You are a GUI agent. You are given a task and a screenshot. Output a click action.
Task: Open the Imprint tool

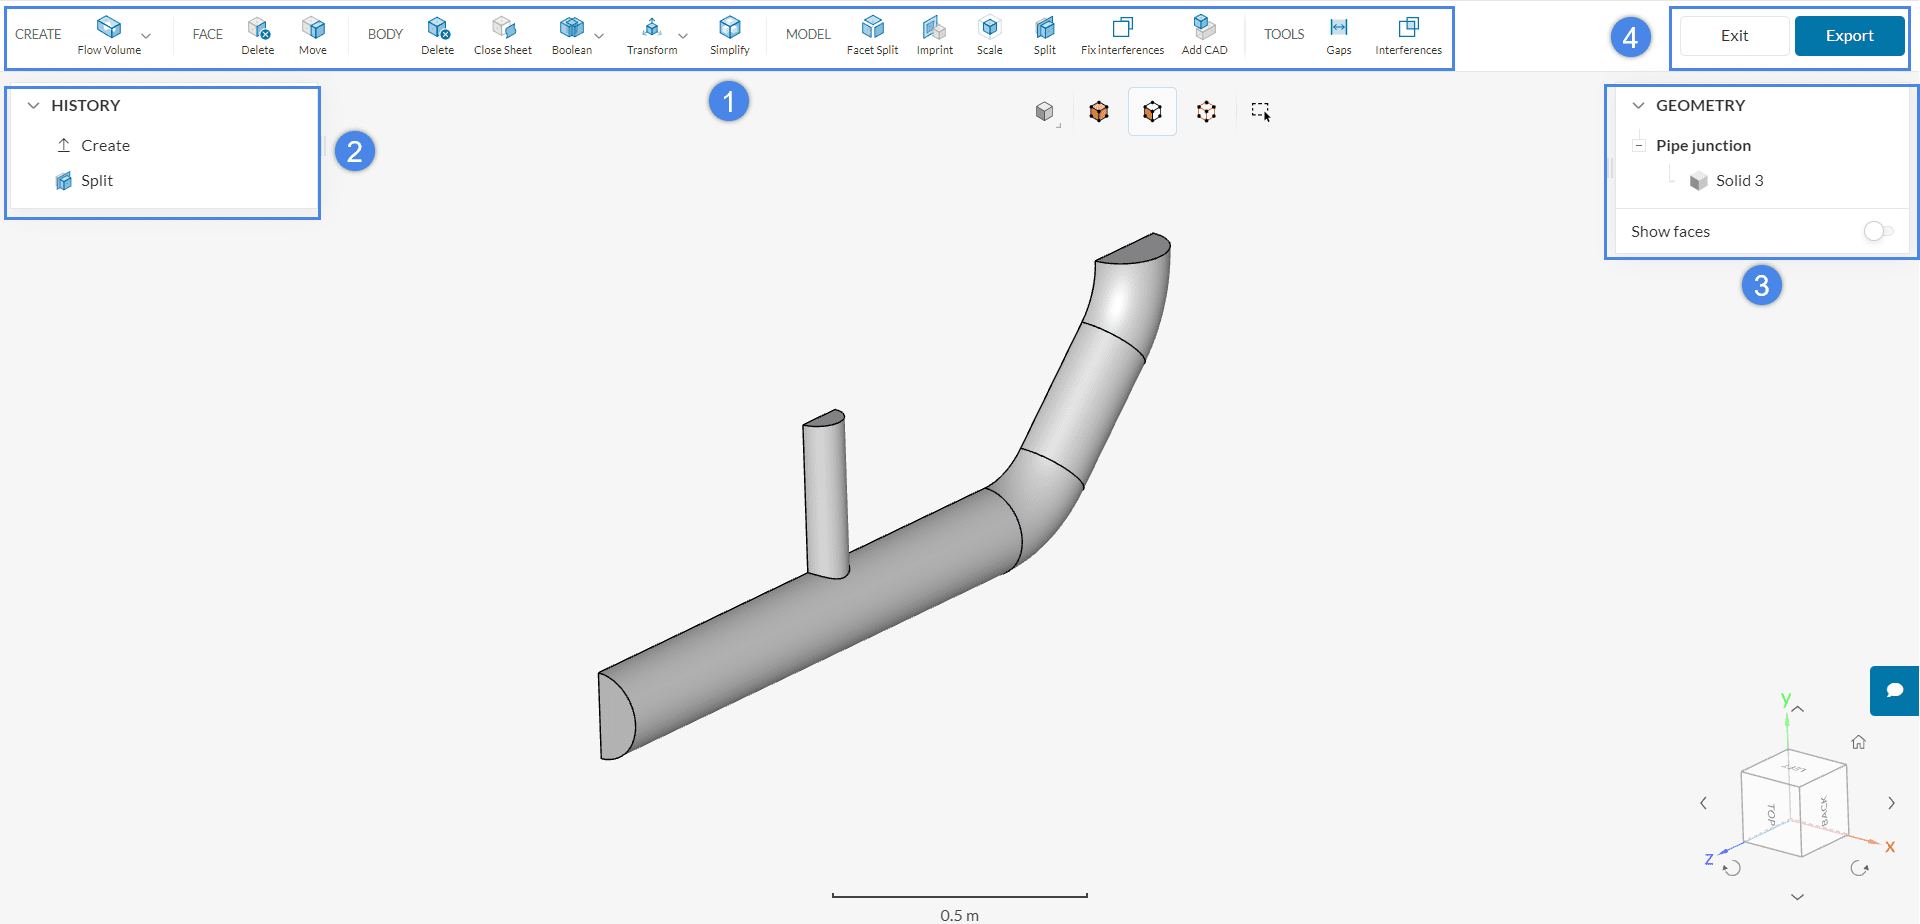point(934,35)
